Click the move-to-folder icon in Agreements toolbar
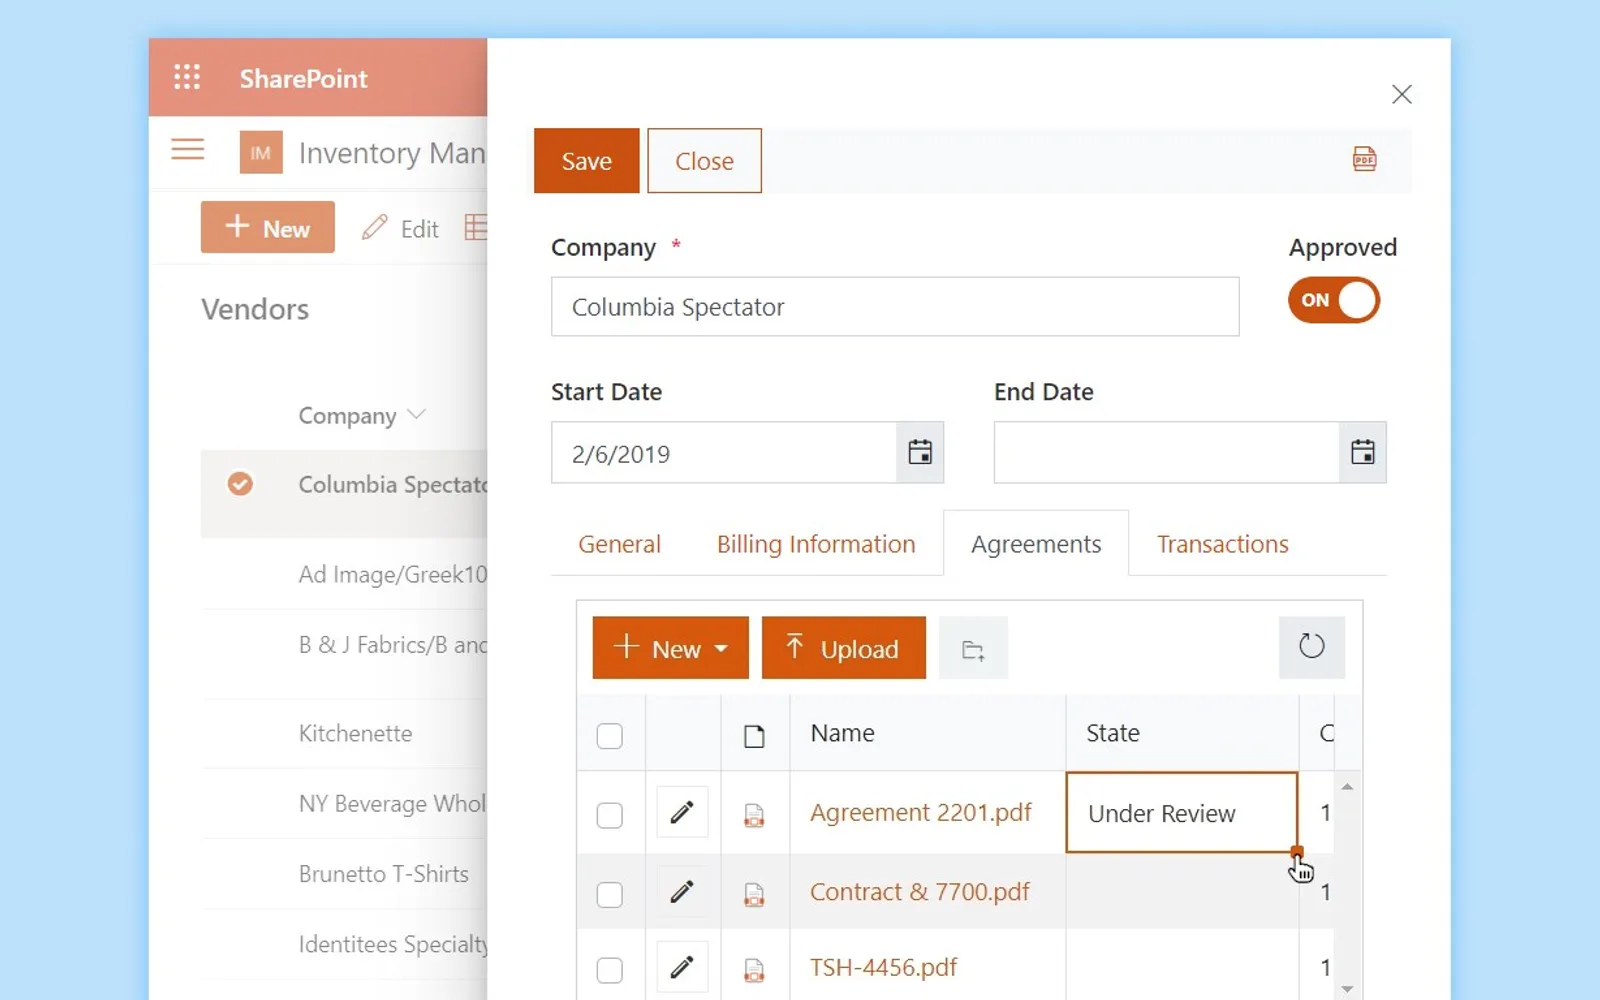 [x=973, y=650]
